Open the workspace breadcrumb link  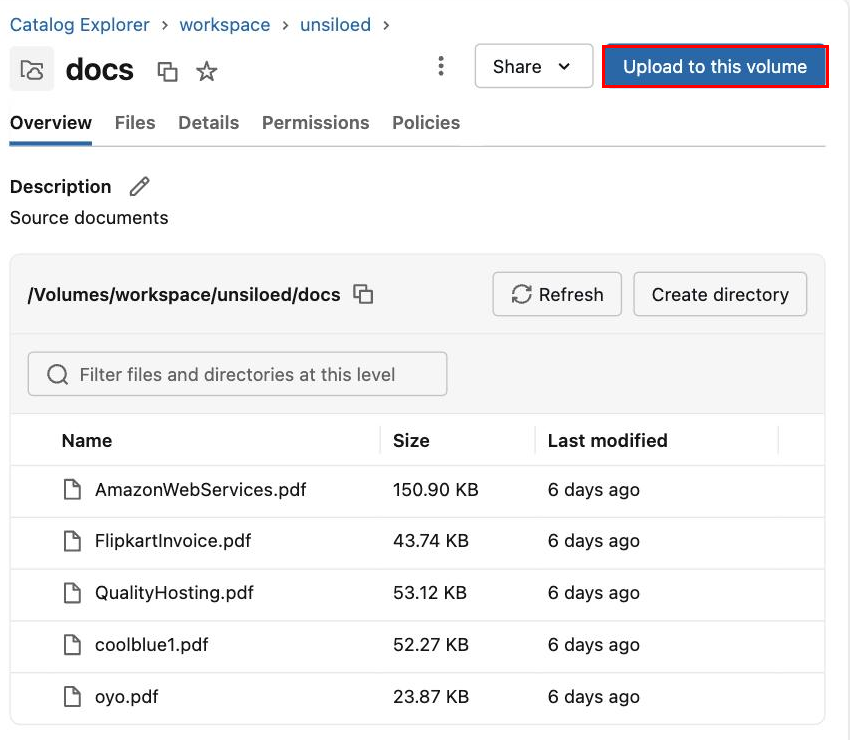click(x=224, y=25)
